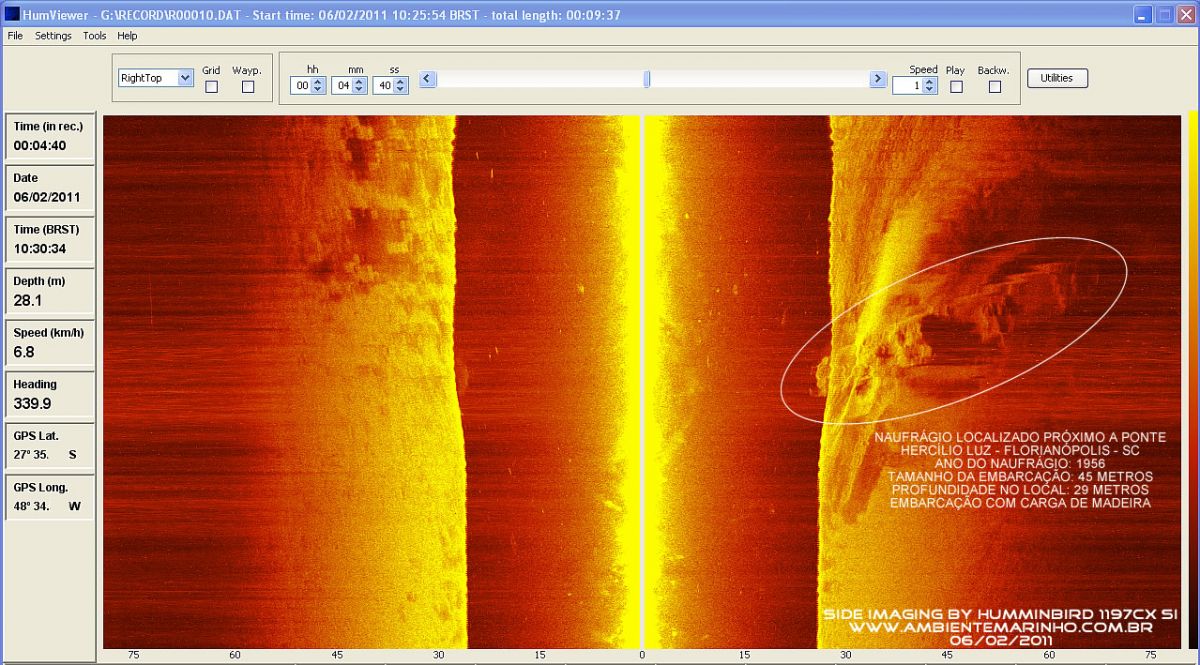
Task: Click the HumViewer title bar app icon
Action: point(12,15)
